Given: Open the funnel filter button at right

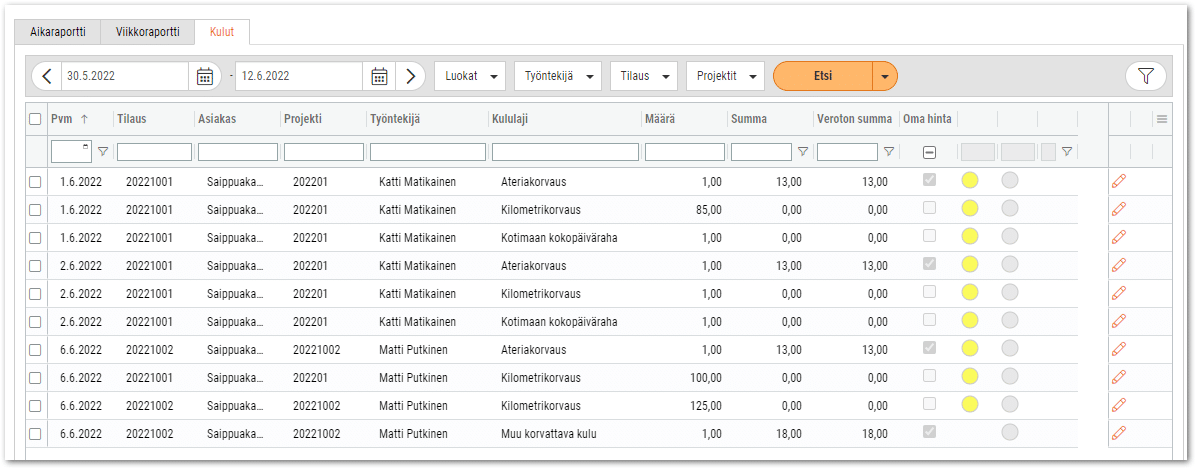Looking at the screenshot, I should [1146, 75].
